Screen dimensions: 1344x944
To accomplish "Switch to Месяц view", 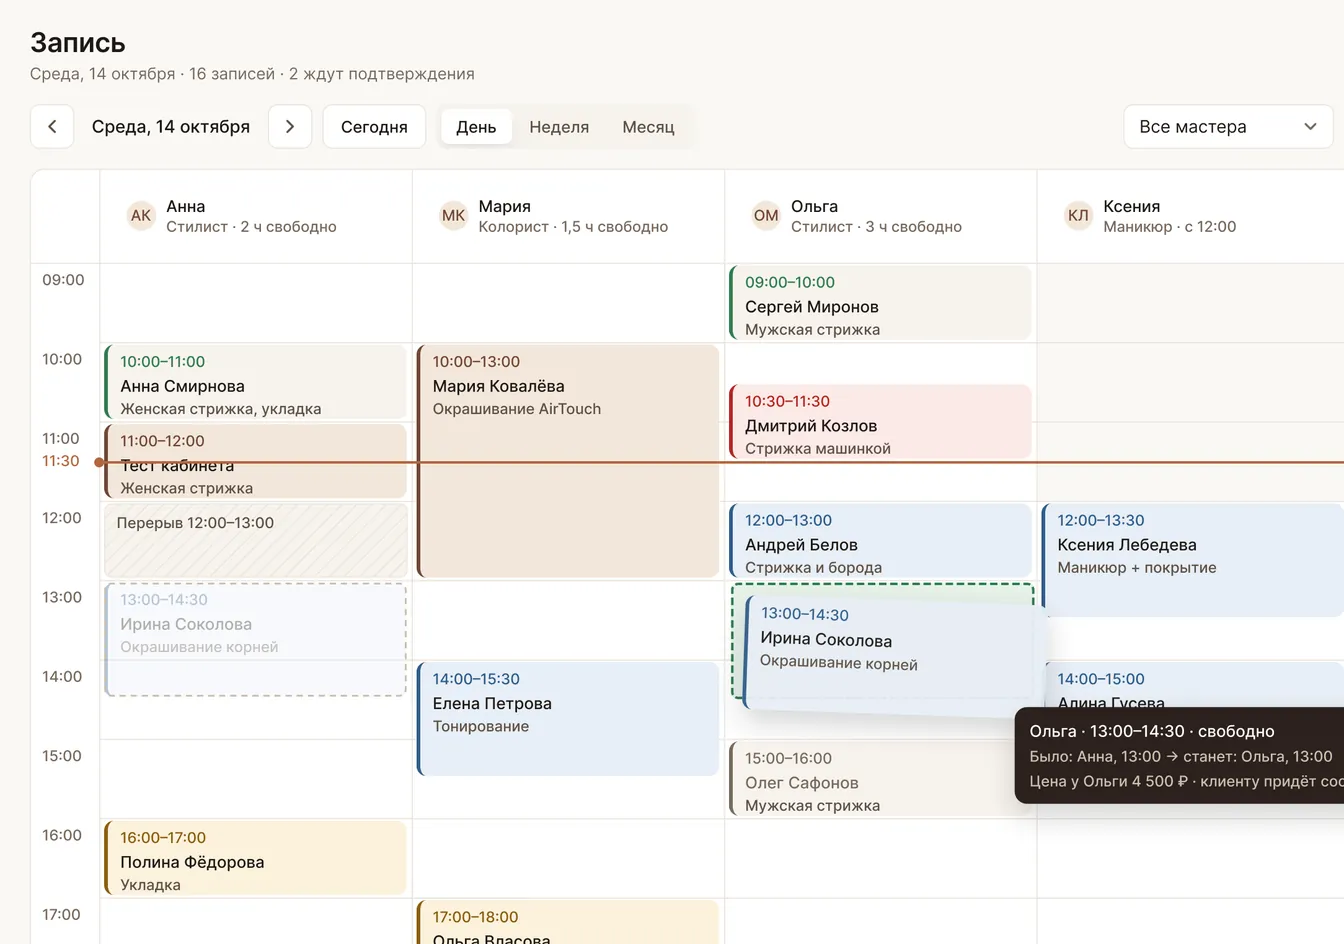I will (648, 127).
